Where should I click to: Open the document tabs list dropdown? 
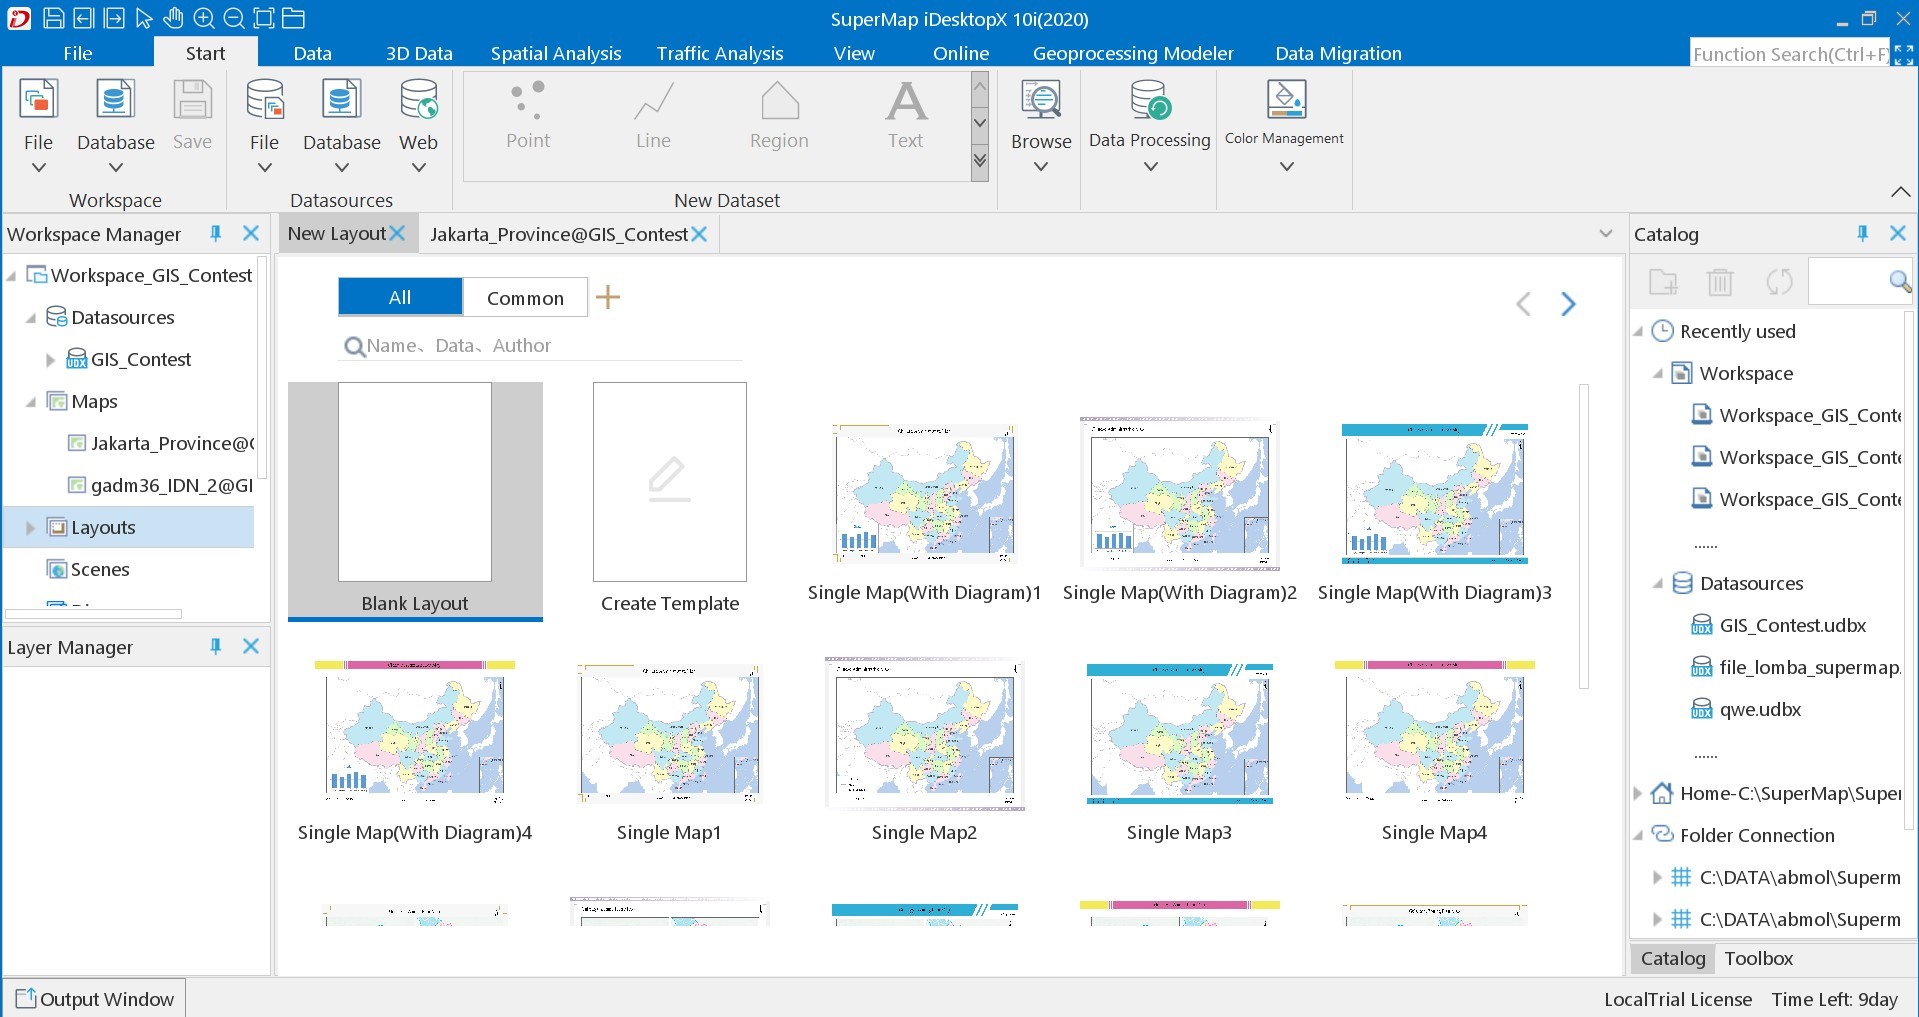pos(1606,234)
